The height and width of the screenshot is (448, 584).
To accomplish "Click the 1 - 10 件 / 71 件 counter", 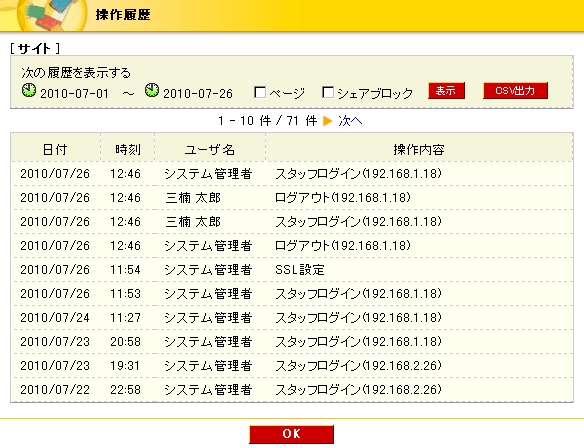I will tap(267, 121).
